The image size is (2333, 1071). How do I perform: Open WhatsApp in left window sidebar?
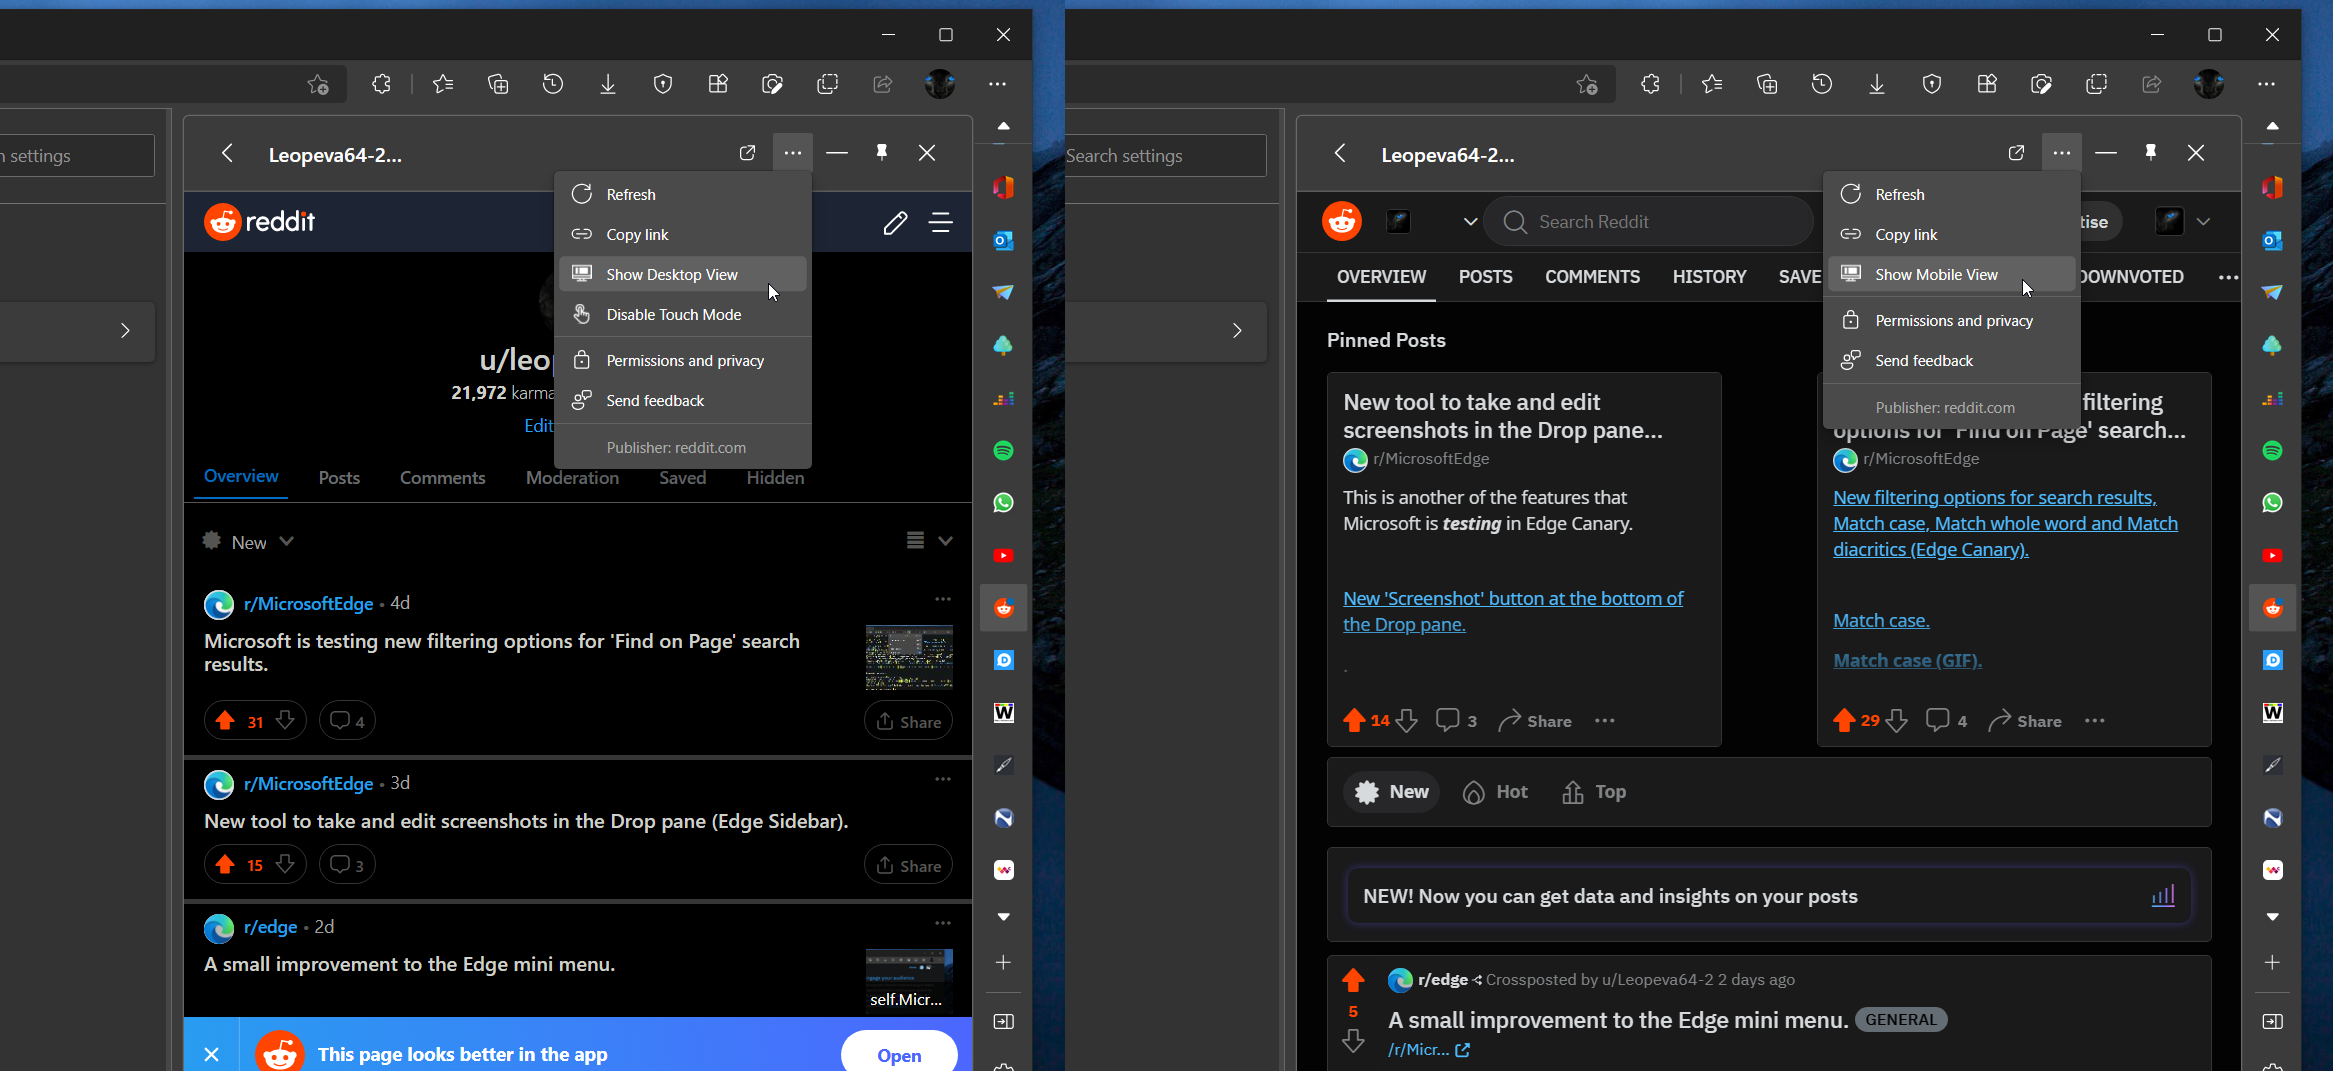[x=1003, y=503]
